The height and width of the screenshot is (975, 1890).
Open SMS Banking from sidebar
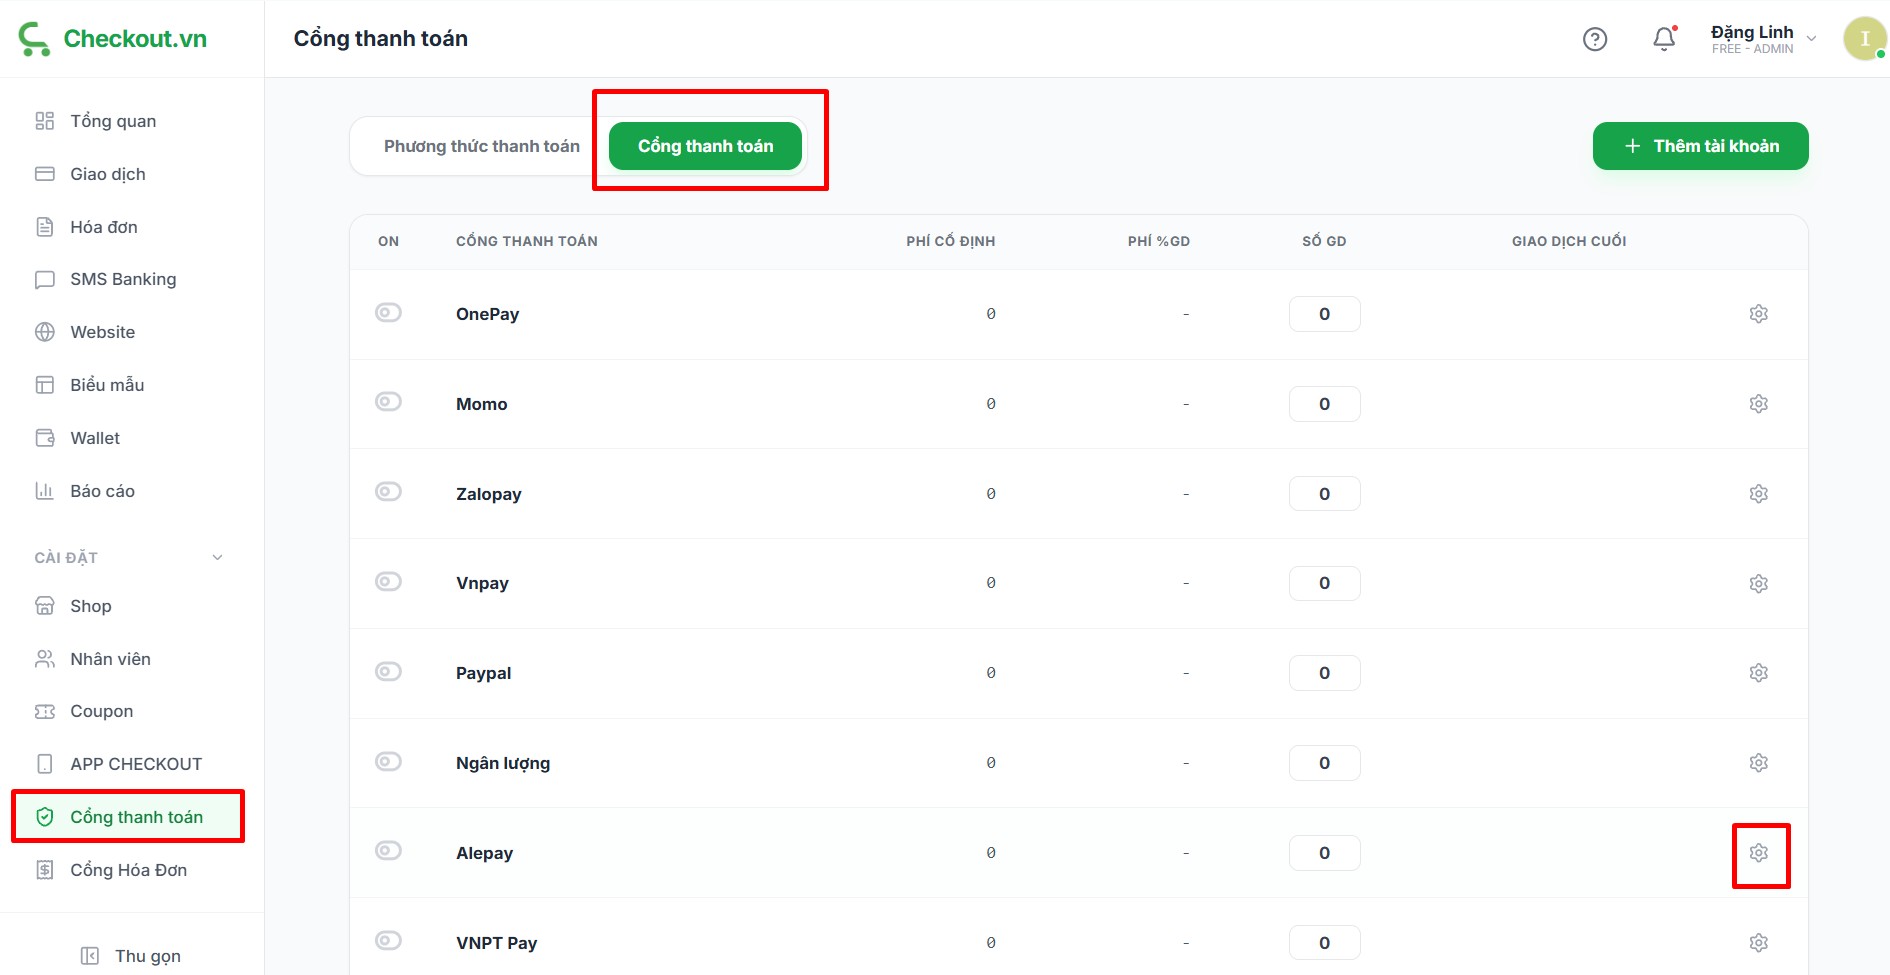pos(123,279)
